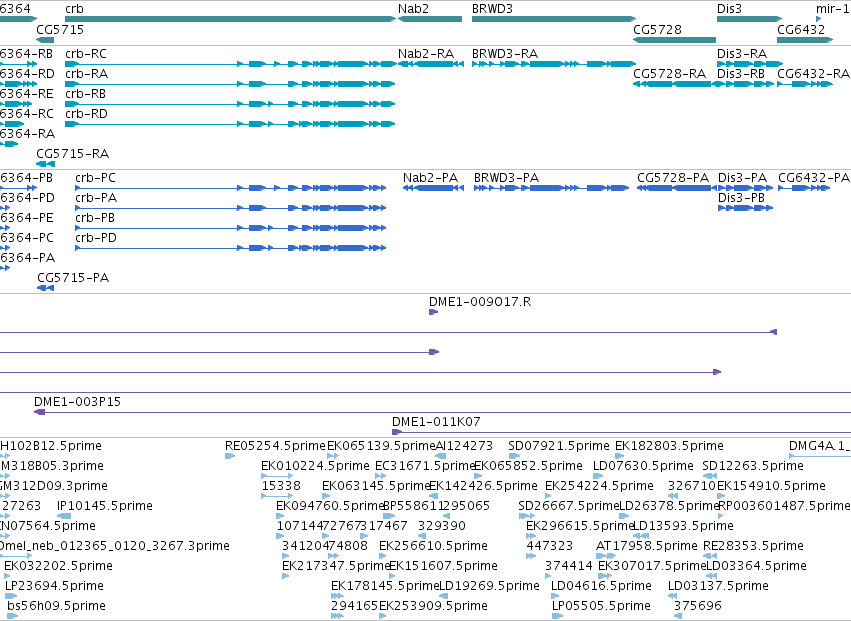The width and height of the screenshot is (851, 621).
Task: Select the Dis3-RA transcript
Action: pyautogui.click(x=750, y=64)
